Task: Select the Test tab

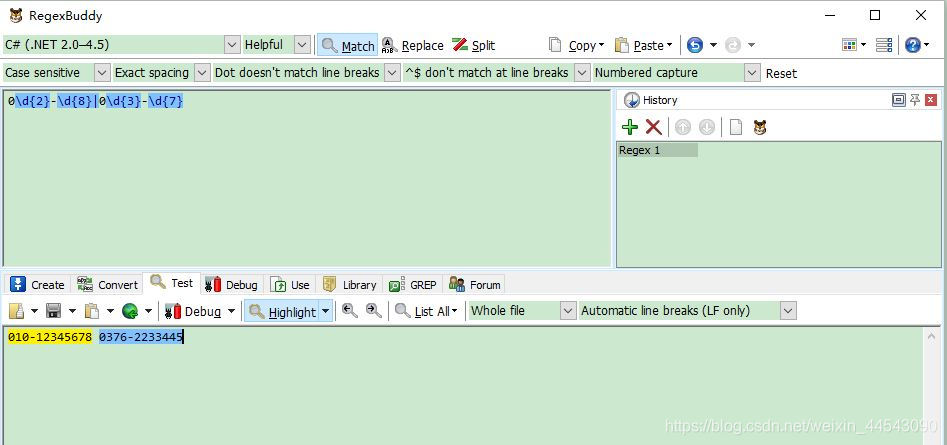Action: pyautogui.click(x=172, y=283)
